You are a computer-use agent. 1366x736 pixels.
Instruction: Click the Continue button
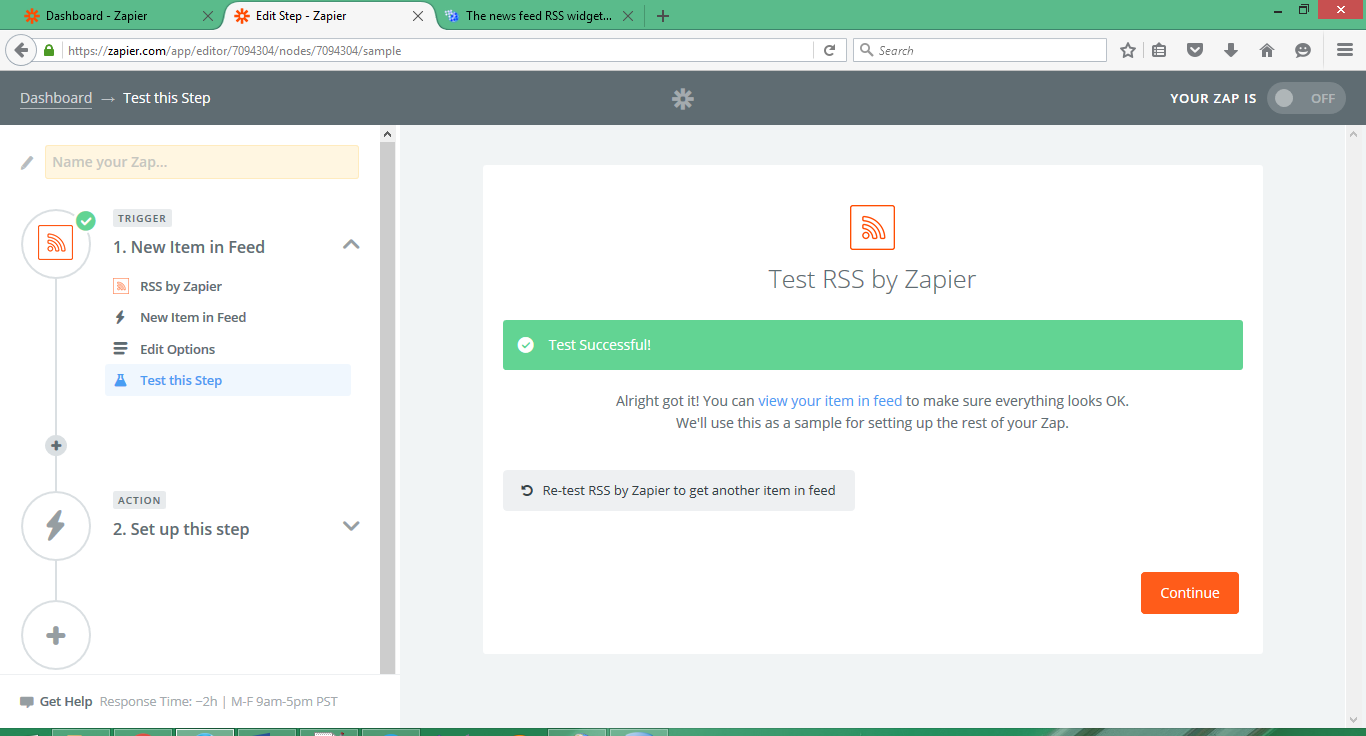pyautogui.click(x=1190, y=593)
